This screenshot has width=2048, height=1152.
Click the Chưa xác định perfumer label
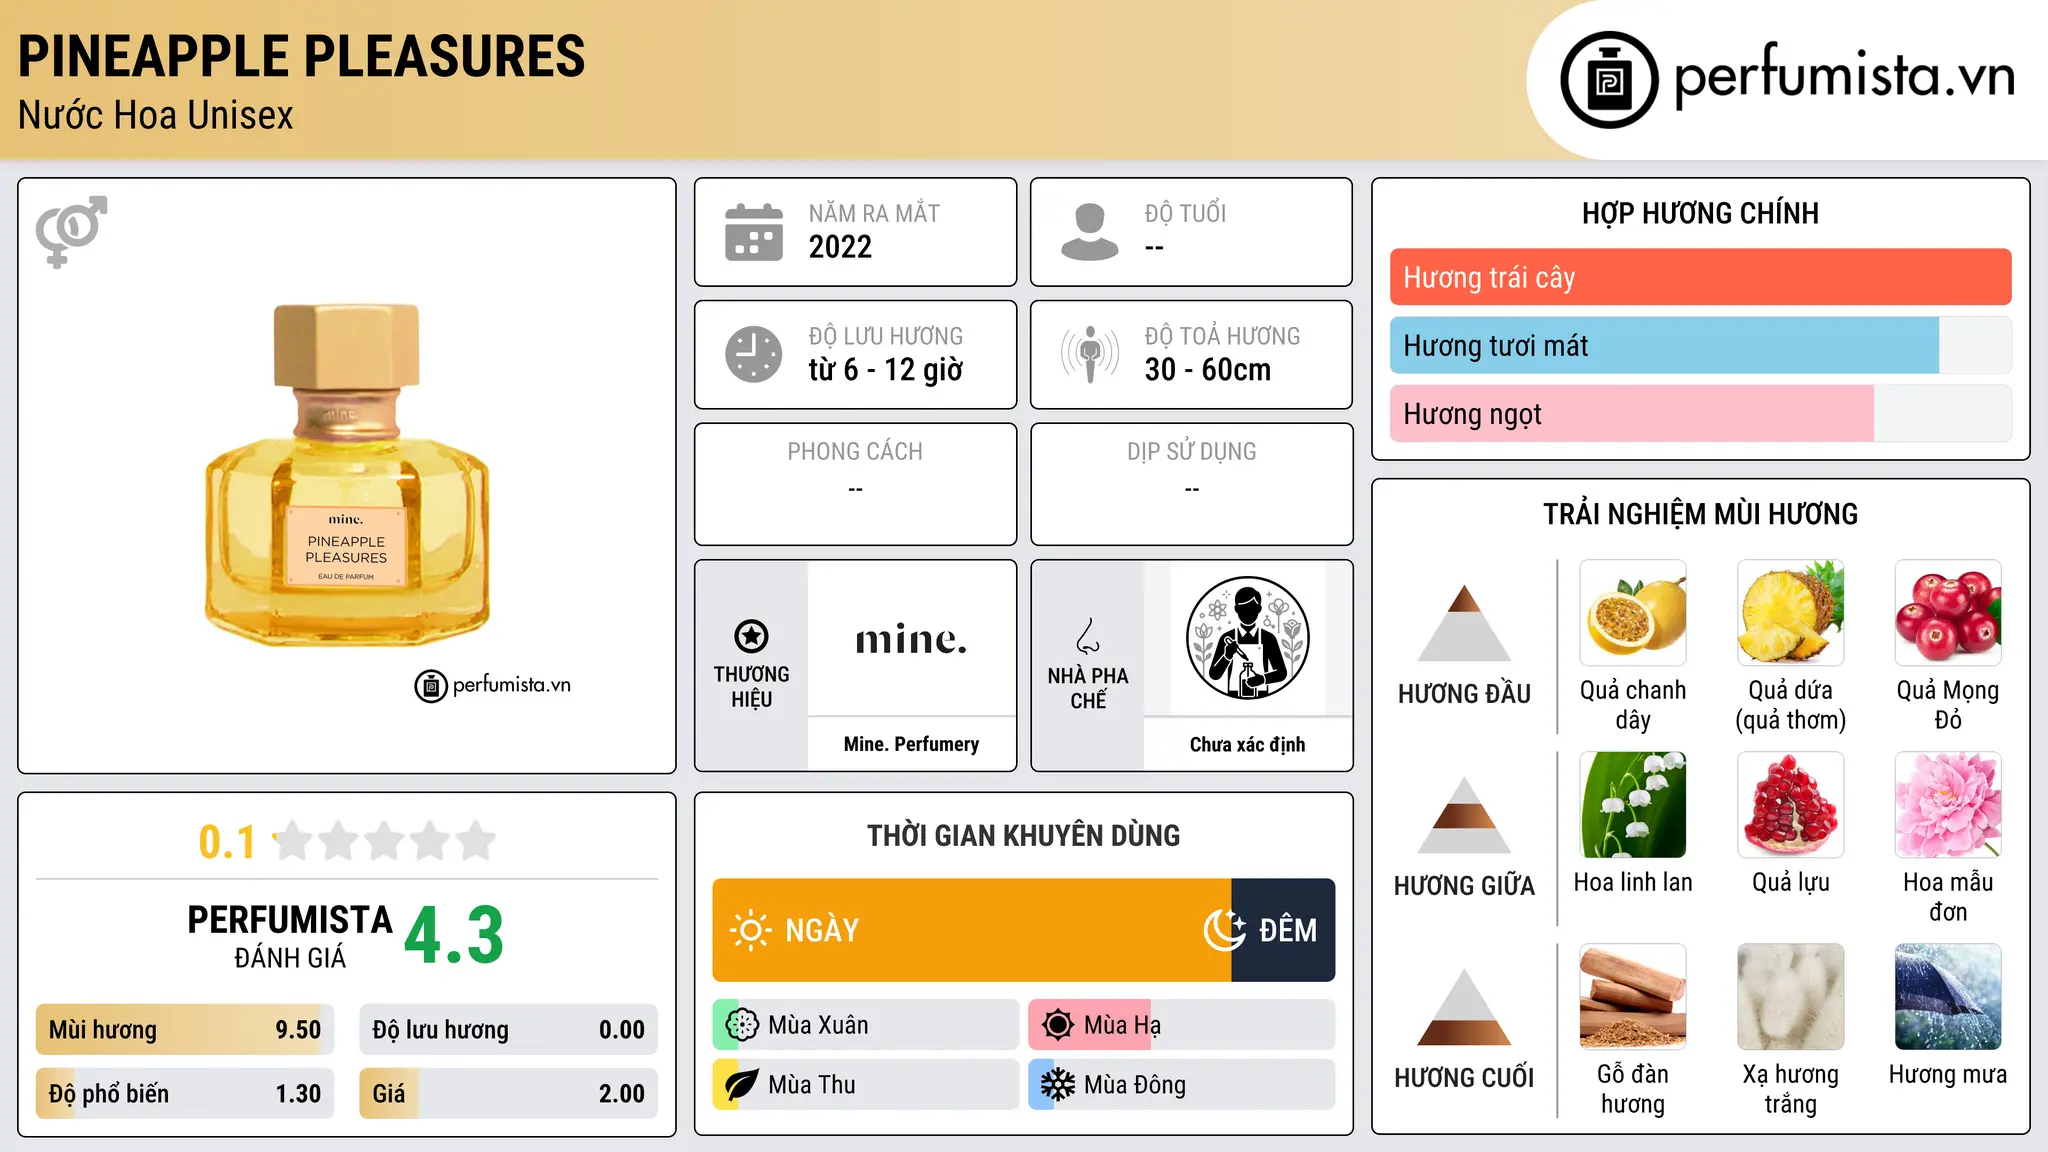1247,744
